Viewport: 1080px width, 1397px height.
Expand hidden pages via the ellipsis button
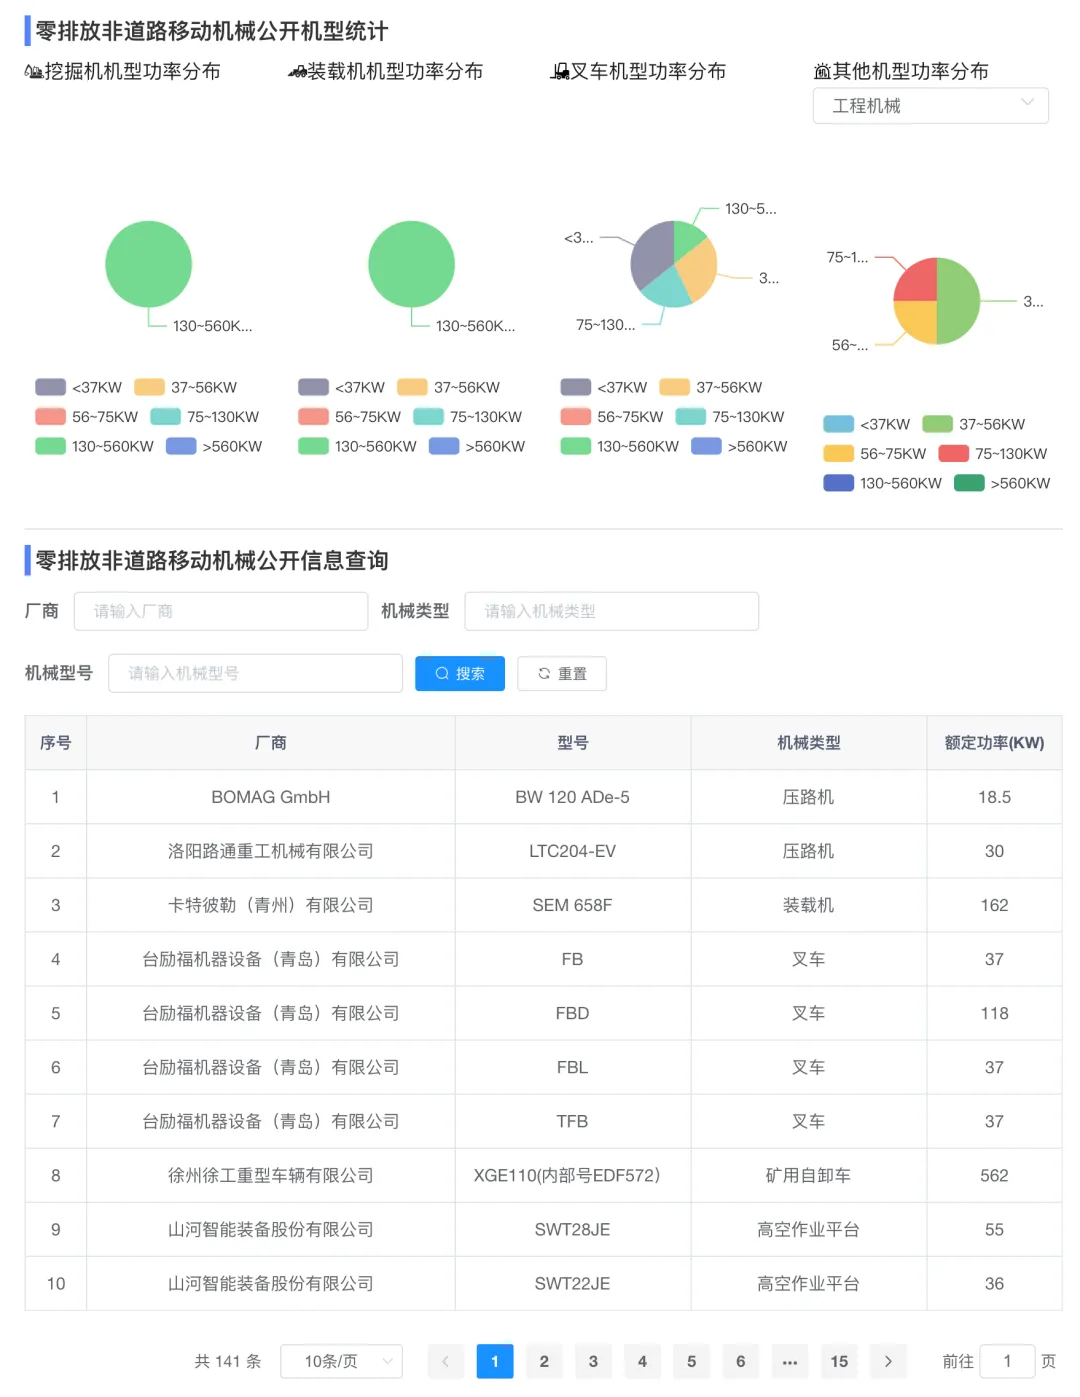click(x=790, y=1361)
